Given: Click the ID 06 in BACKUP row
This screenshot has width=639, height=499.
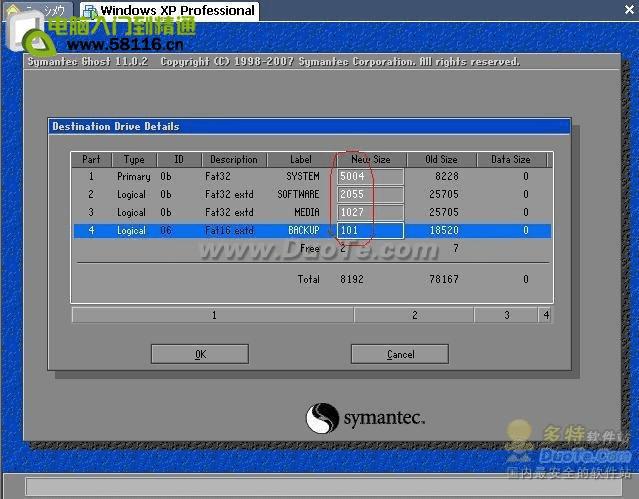Looking at the screenshot, I should pyautogui.click(x=165, y=230).
